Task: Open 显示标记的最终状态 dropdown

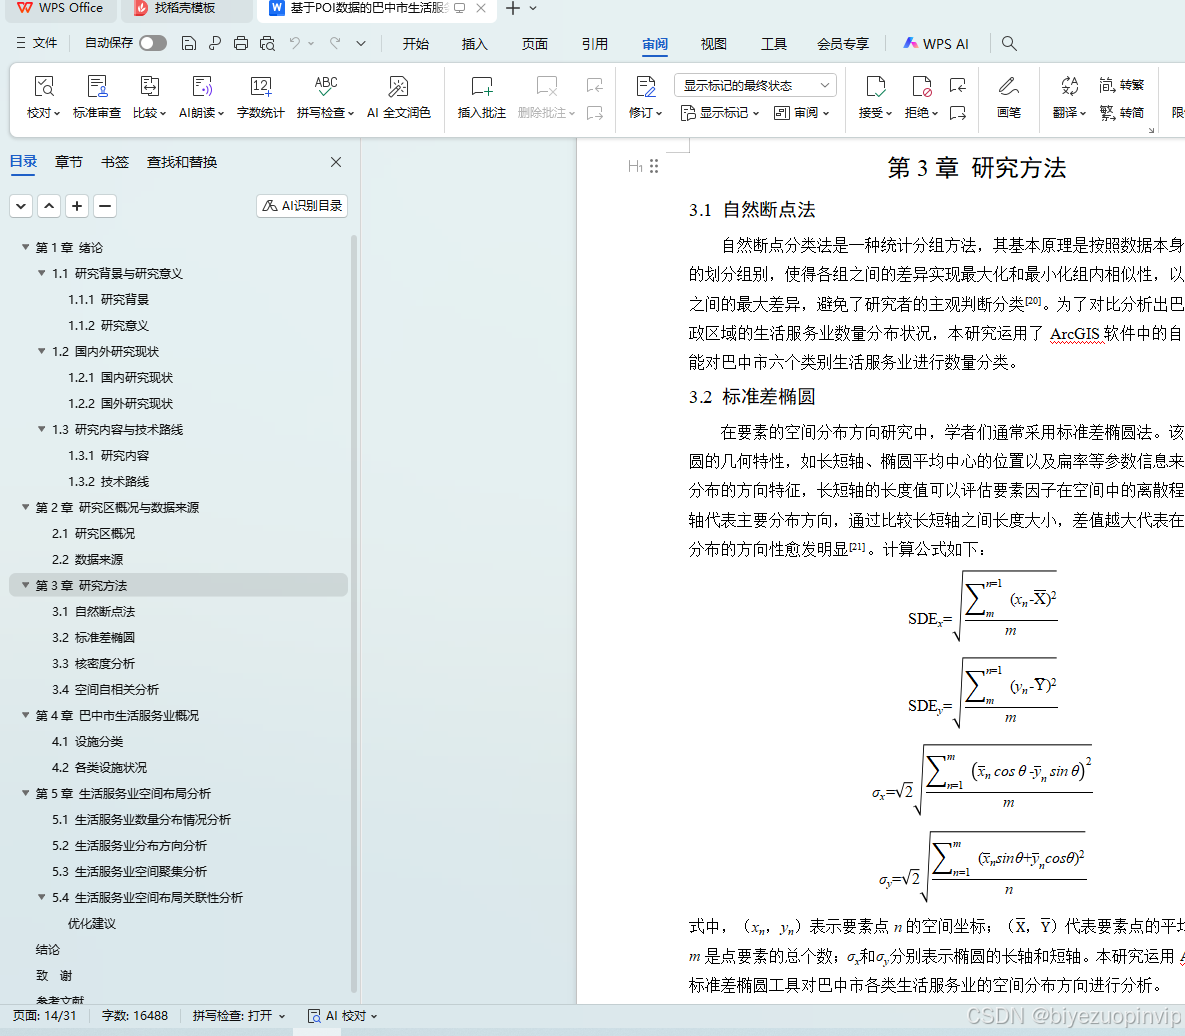Action: point(755,85)
